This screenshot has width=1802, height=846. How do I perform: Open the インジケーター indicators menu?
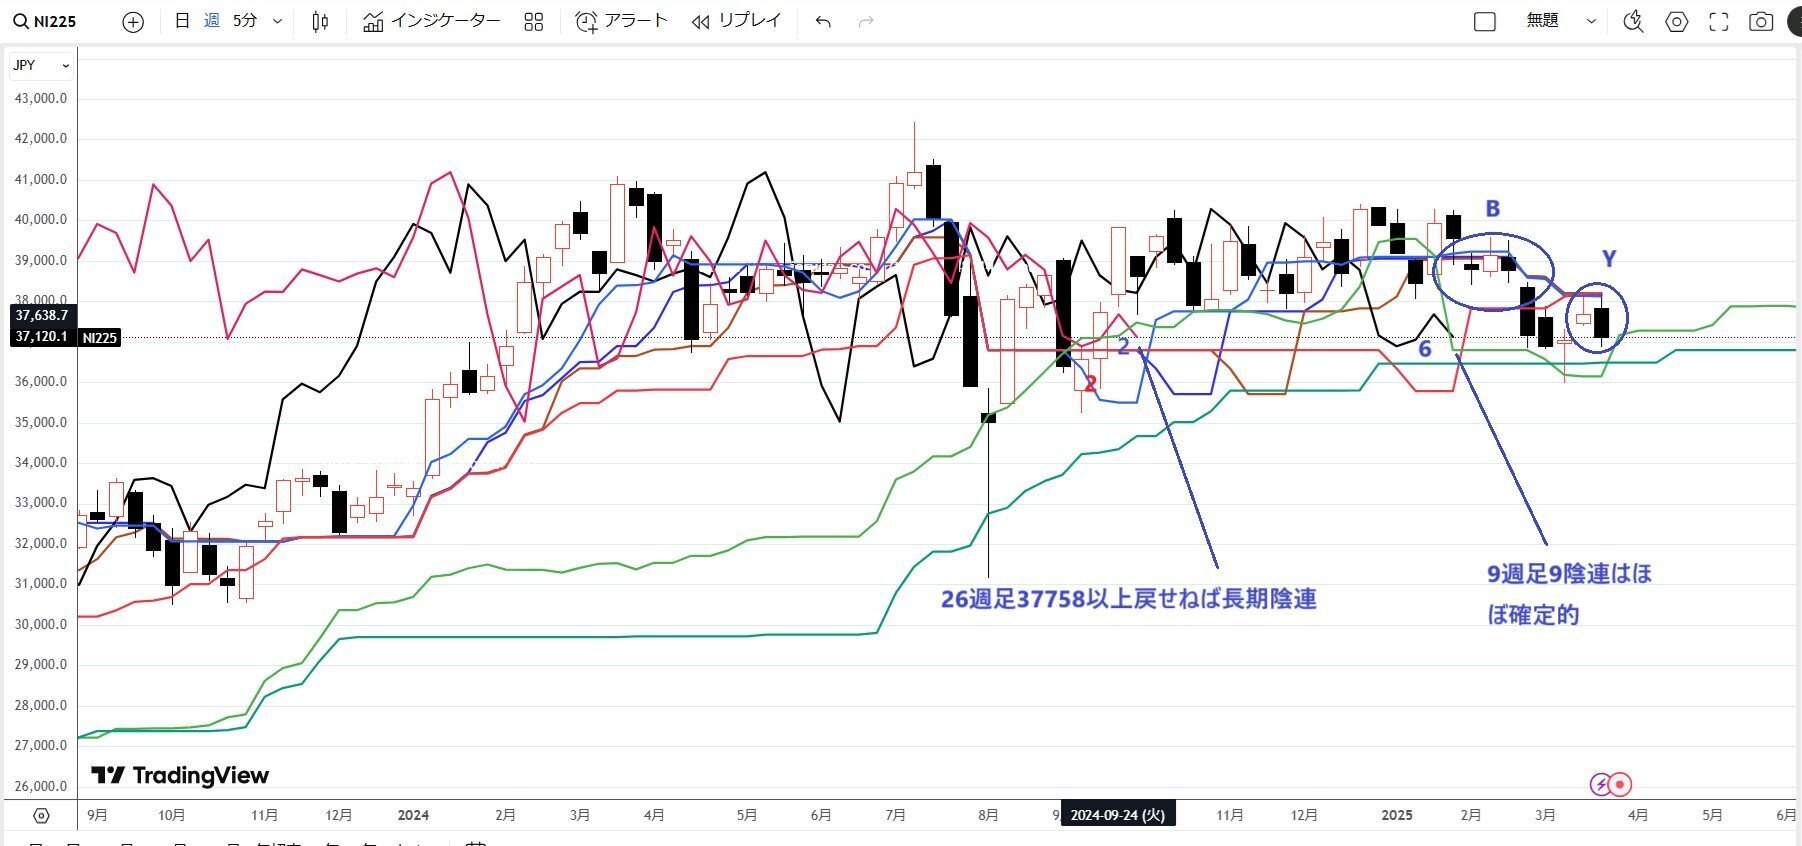(x=432, y=21)
